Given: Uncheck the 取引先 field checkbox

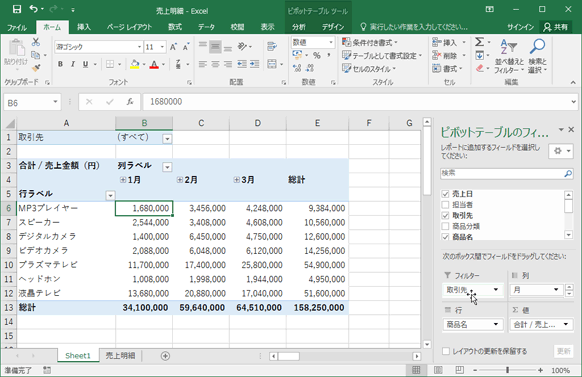Looking at the screenshot, I should click(445, 215).
